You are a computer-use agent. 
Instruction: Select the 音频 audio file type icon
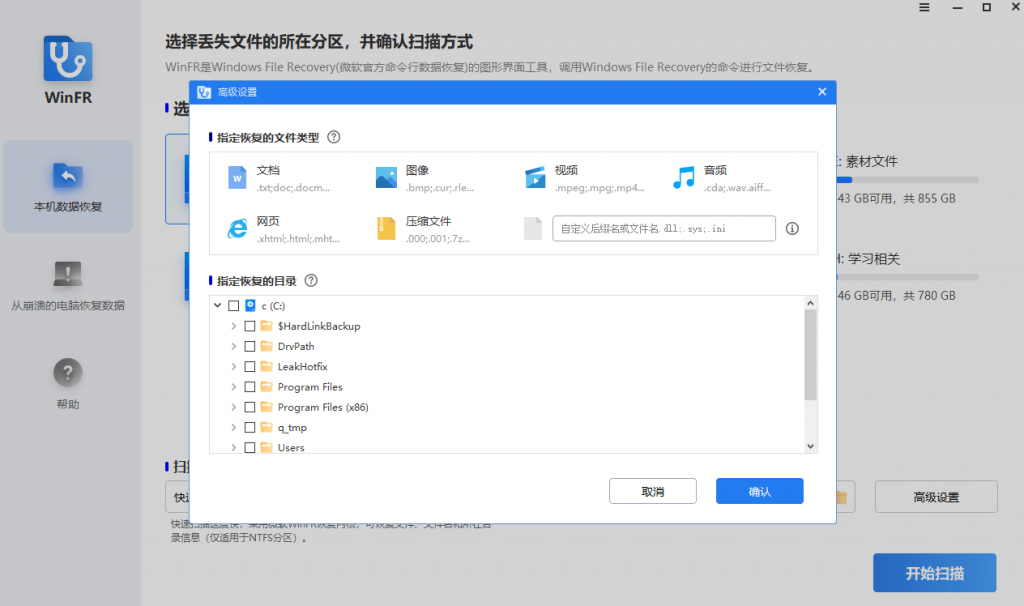click(x=683, y=176)
